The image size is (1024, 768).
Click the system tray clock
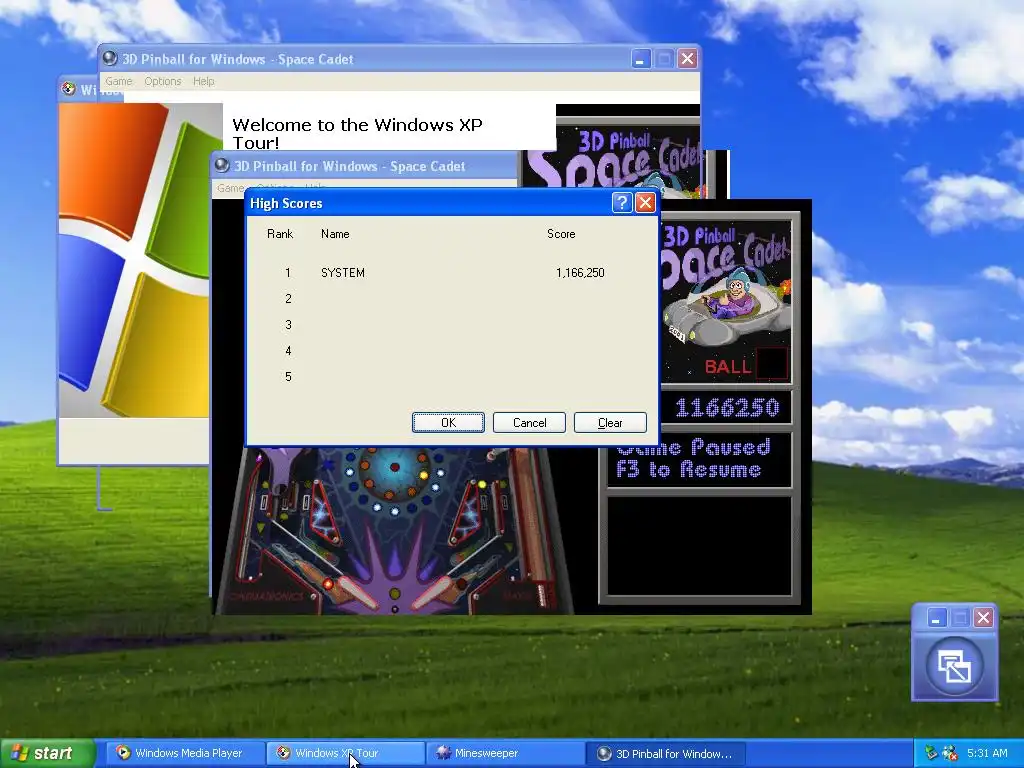coord(987,753)
